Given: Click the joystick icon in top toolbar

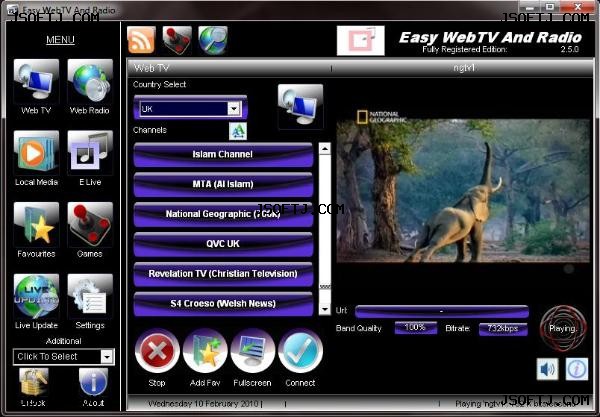Looking at the screenshot, I should coord(177,40).
